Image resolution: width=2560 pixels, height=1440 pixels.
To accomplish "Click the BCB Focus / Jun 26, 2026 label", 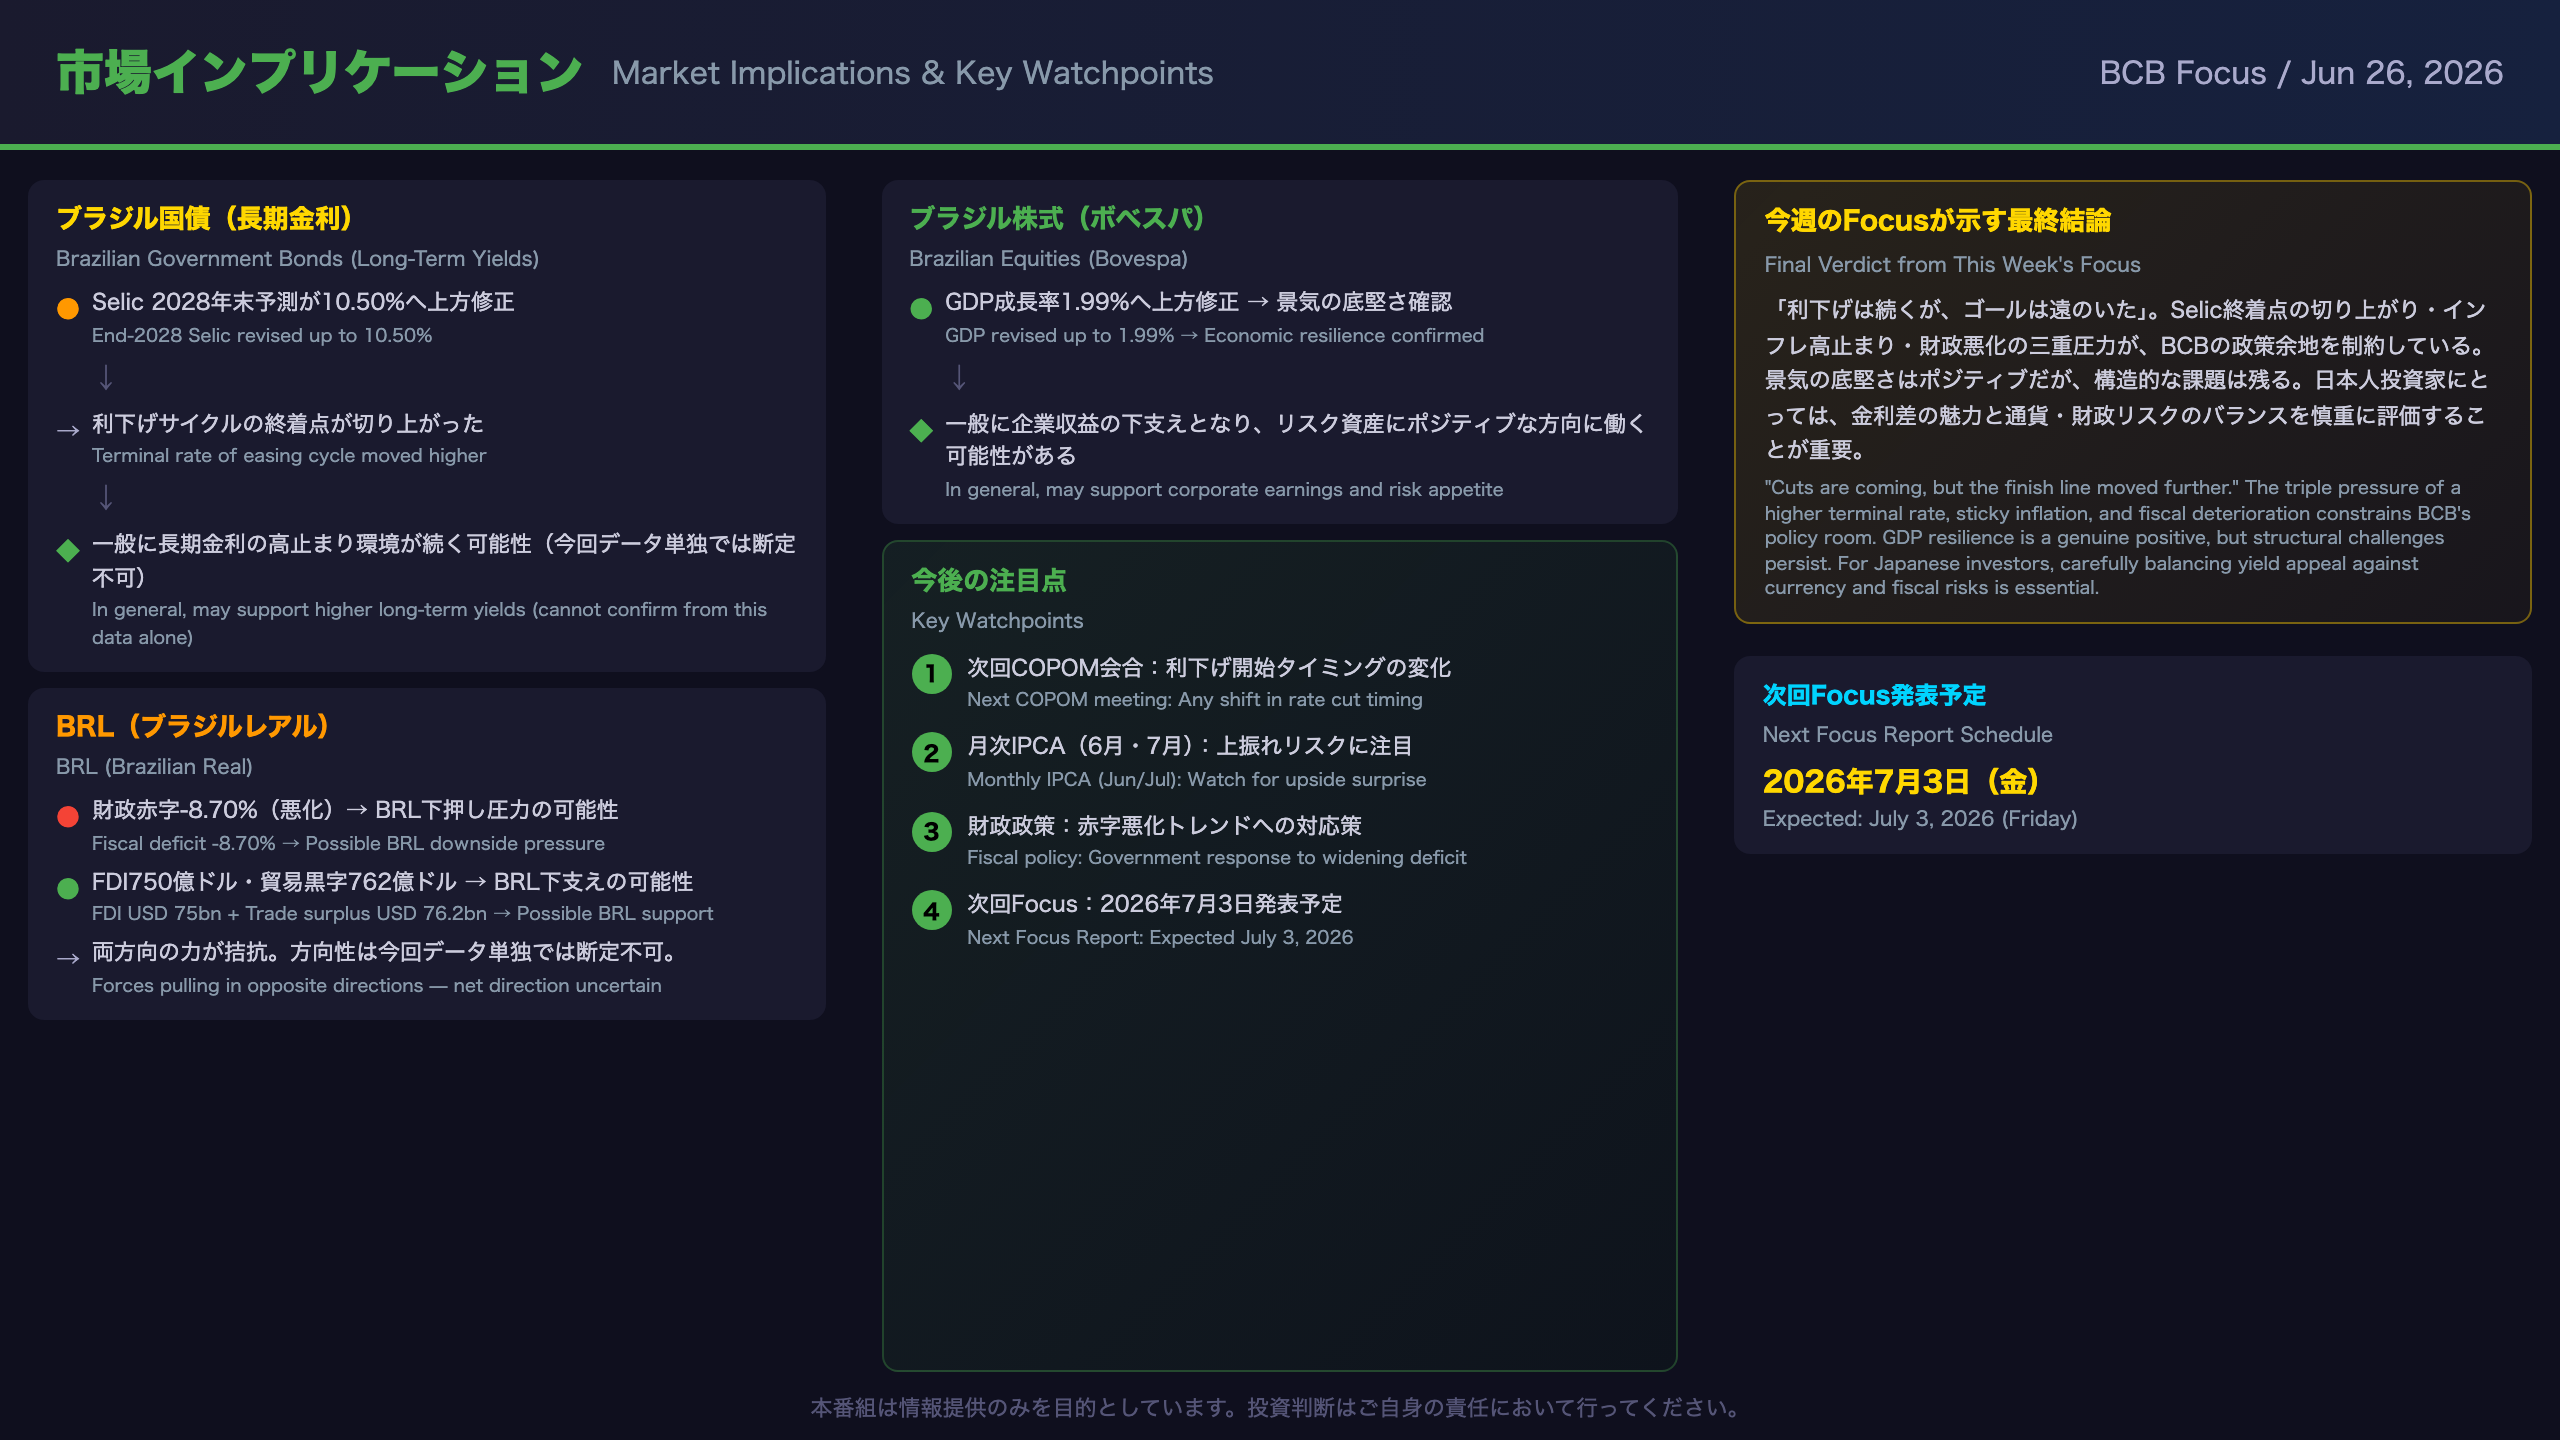I will tap(2301, 73).
